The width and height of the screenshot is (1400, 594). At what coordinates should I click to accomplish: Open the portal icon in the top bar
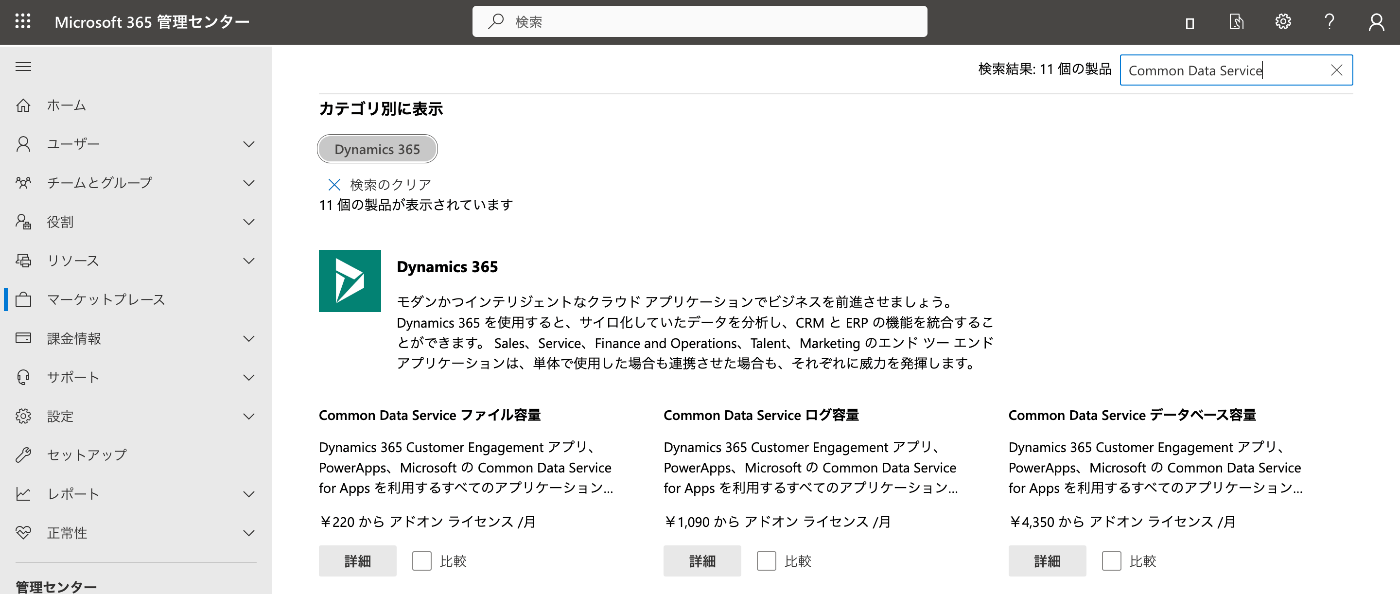click(1190, 22)
